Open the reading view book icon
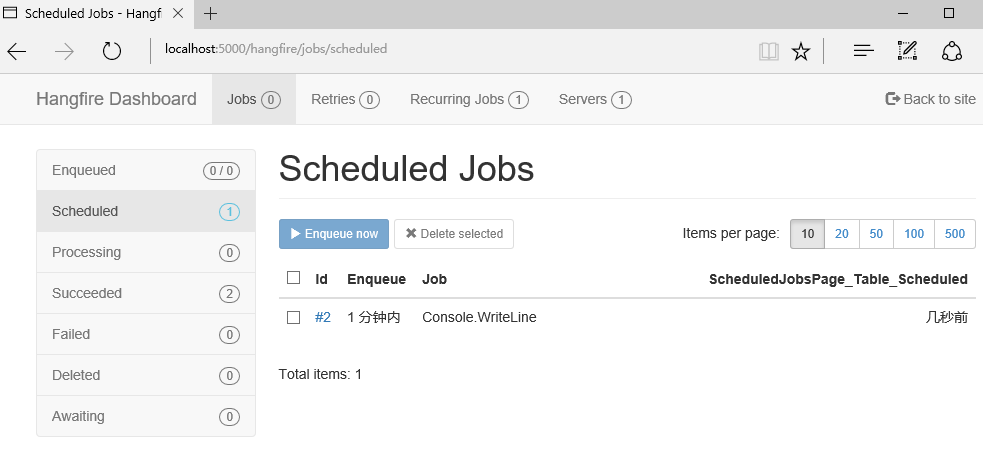Viewport: 983px width, 469px height. click(x=769, y=51)
